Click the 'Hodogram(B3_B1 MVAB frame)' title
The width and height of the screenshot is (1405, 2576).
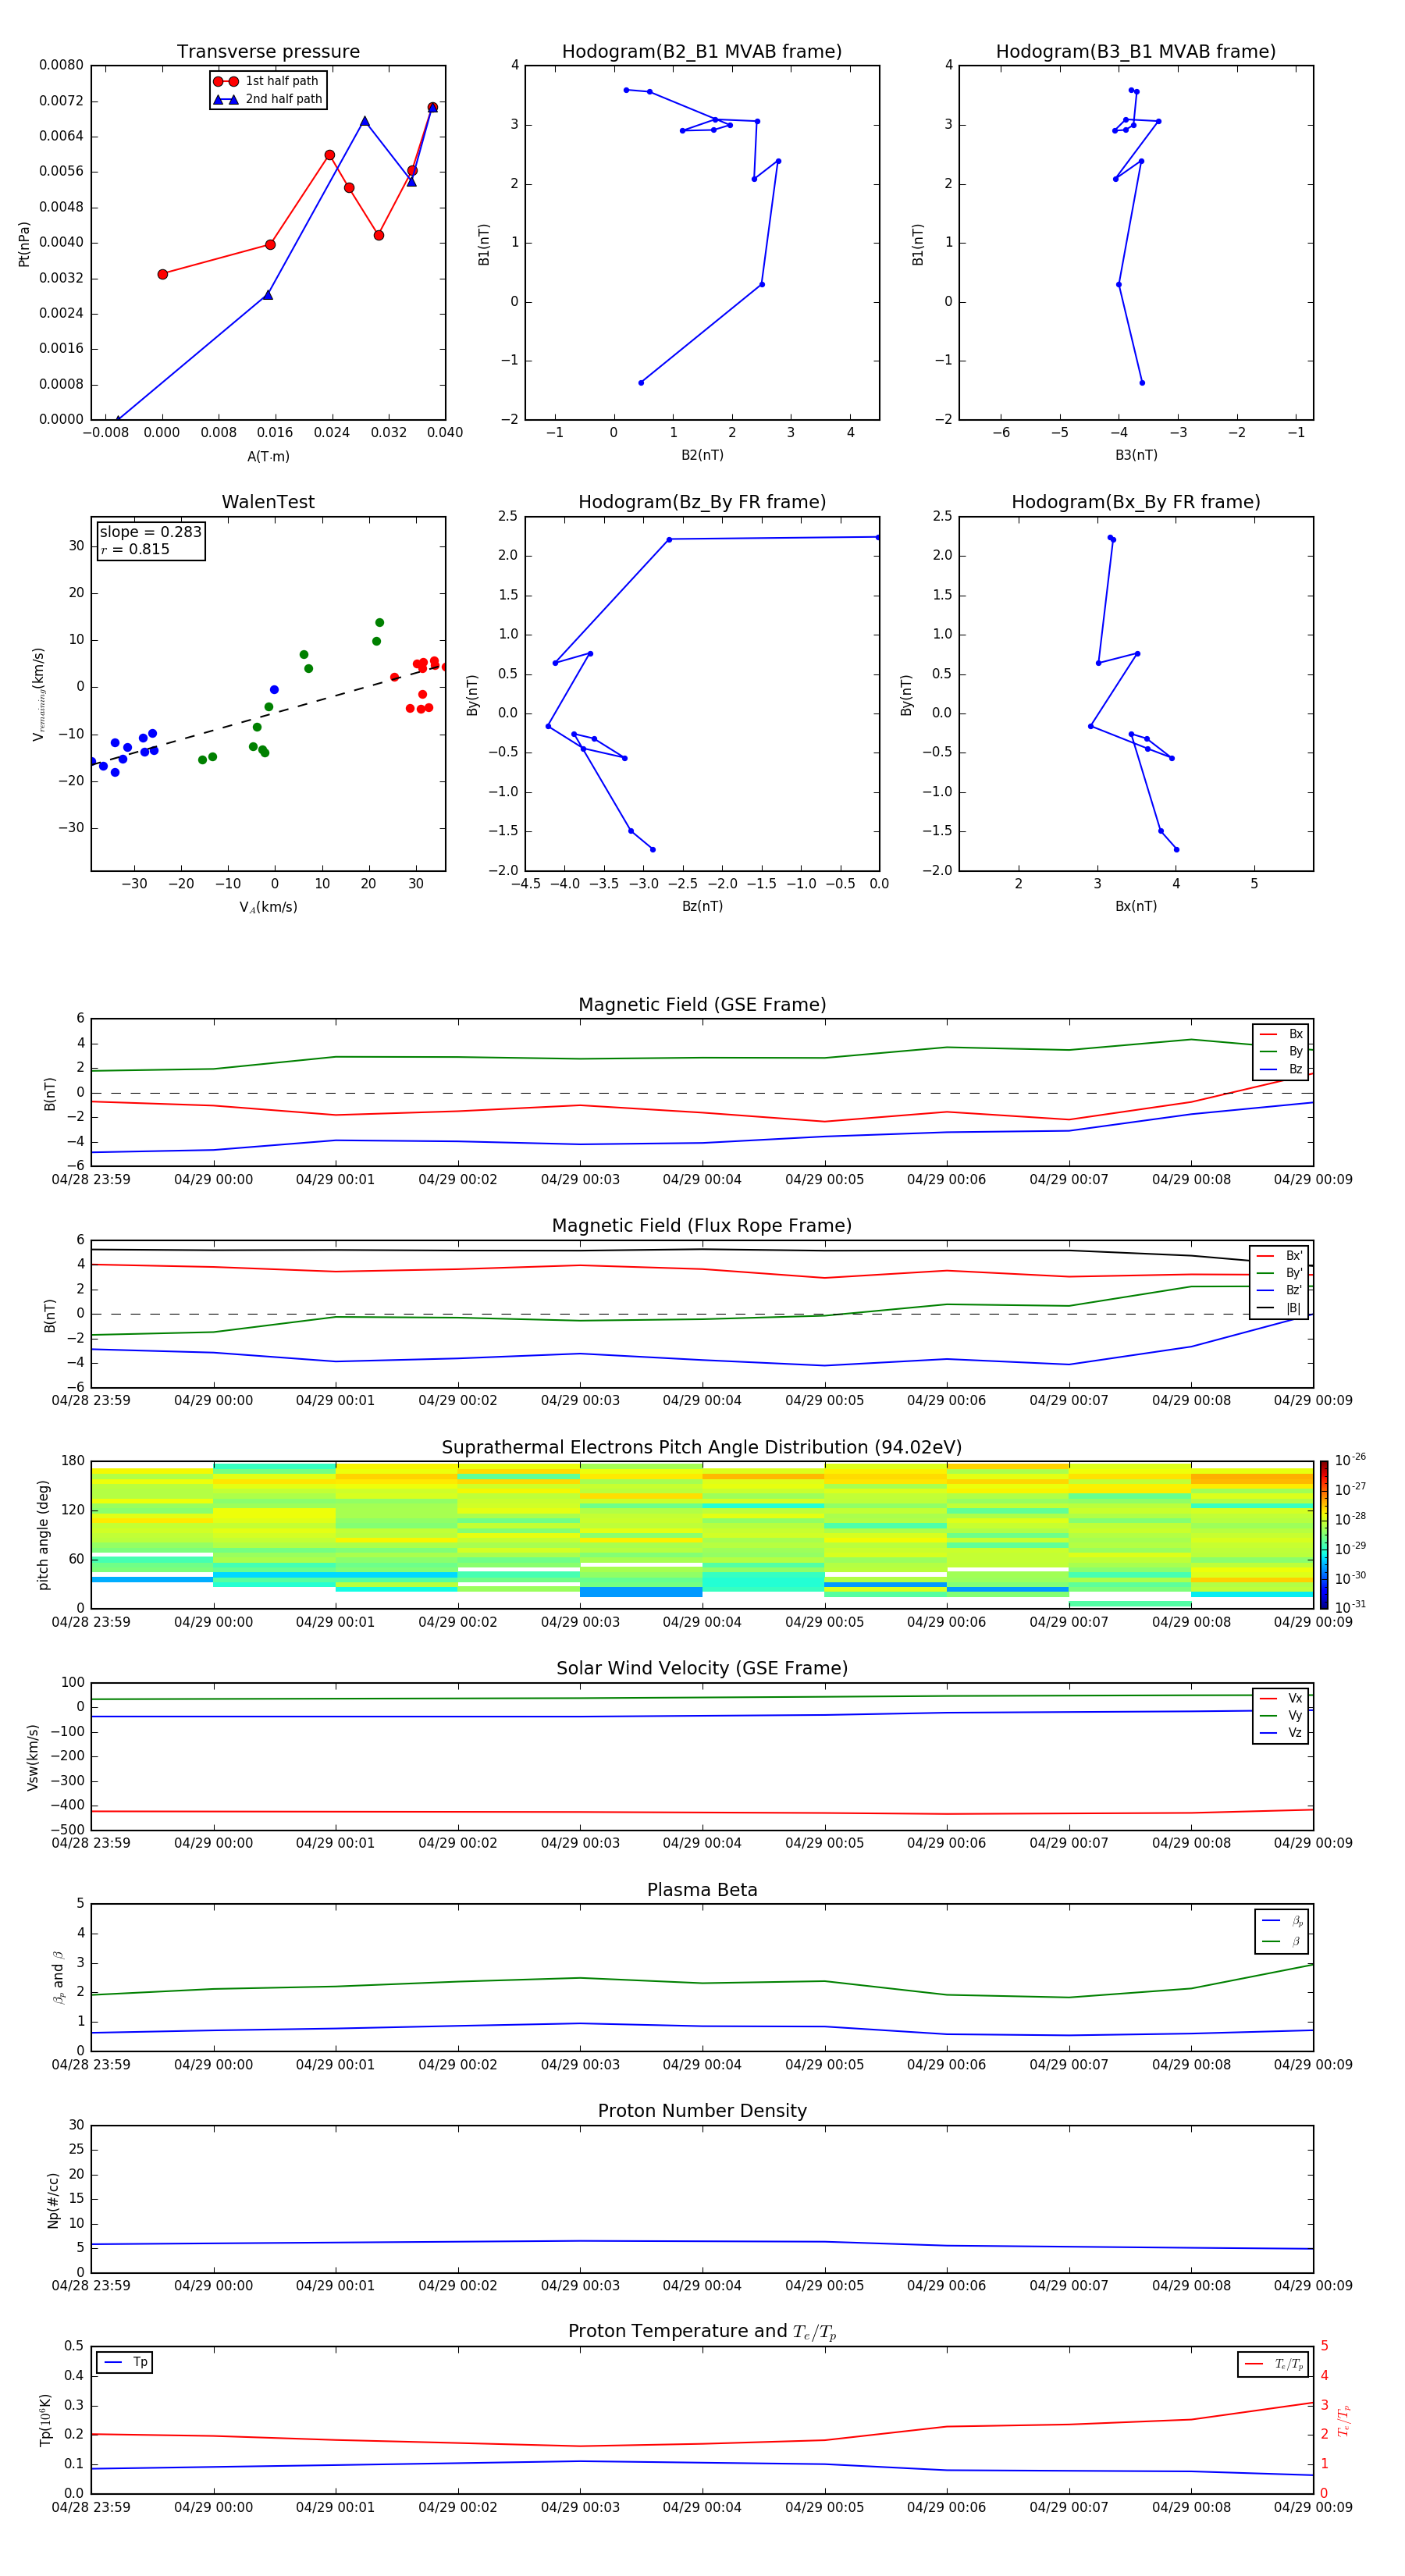pos(1136,52)
